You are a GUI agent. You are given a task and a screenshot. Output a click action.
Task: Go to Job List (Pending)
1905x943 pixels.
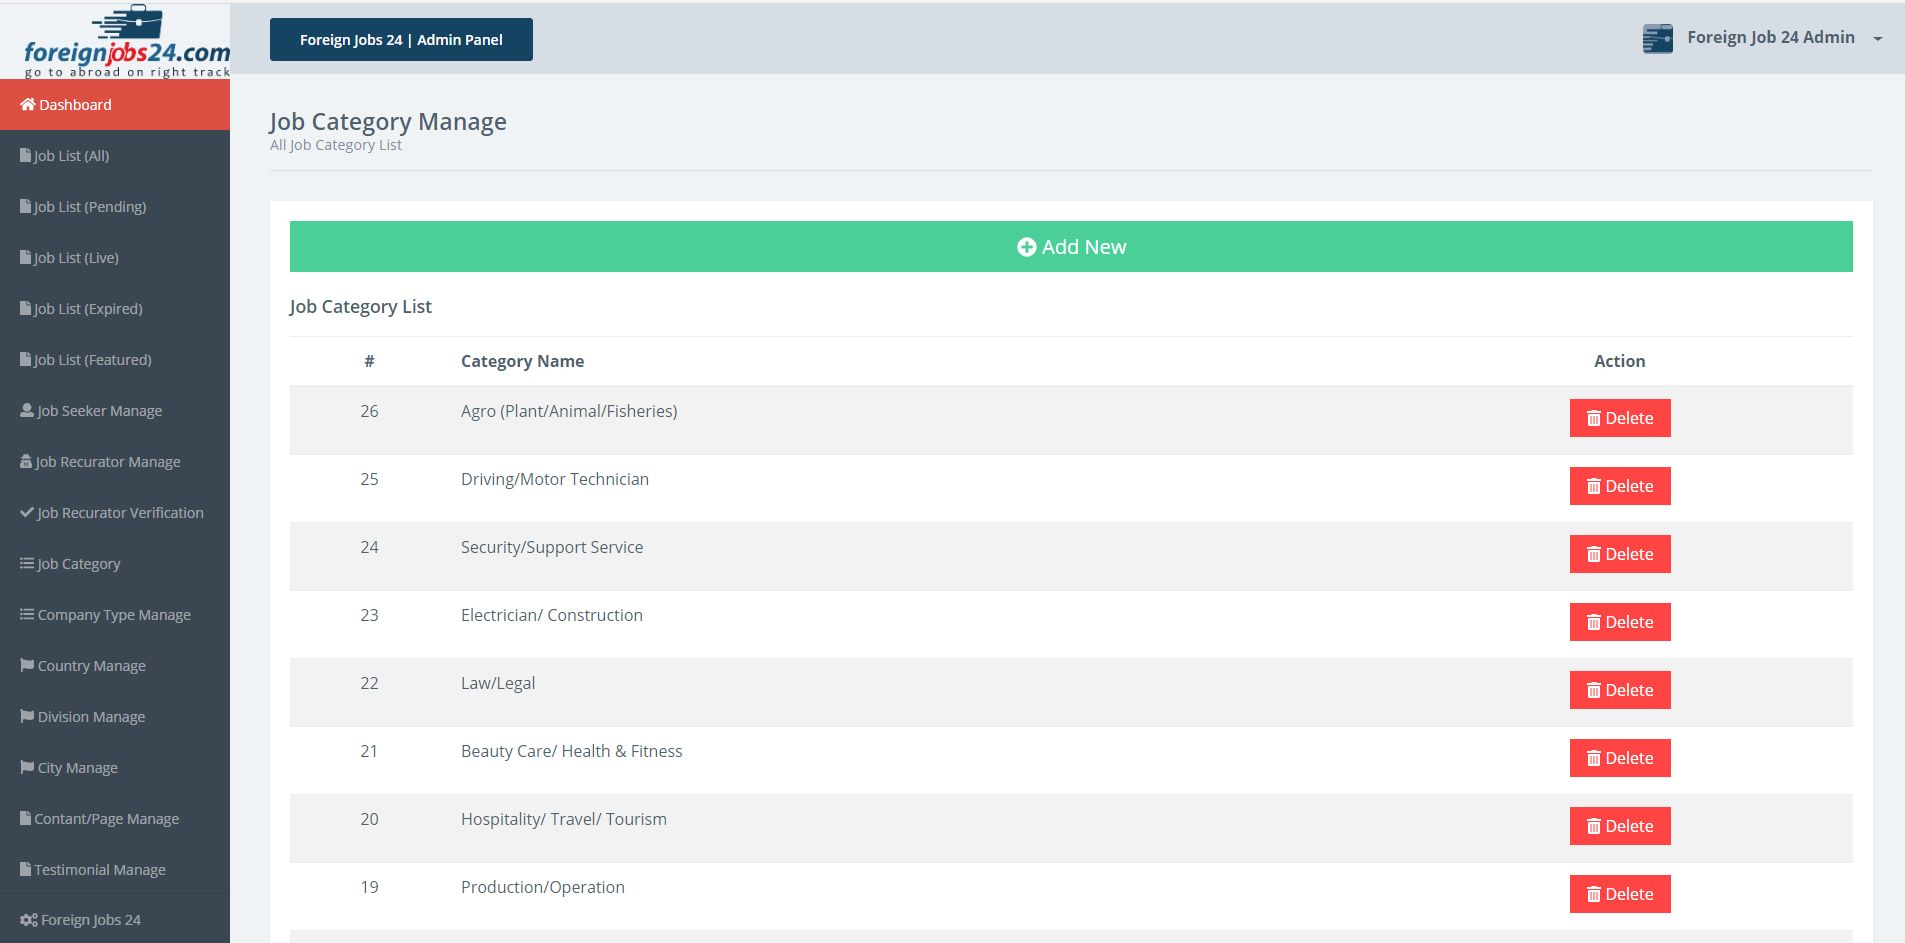(115, 206)
